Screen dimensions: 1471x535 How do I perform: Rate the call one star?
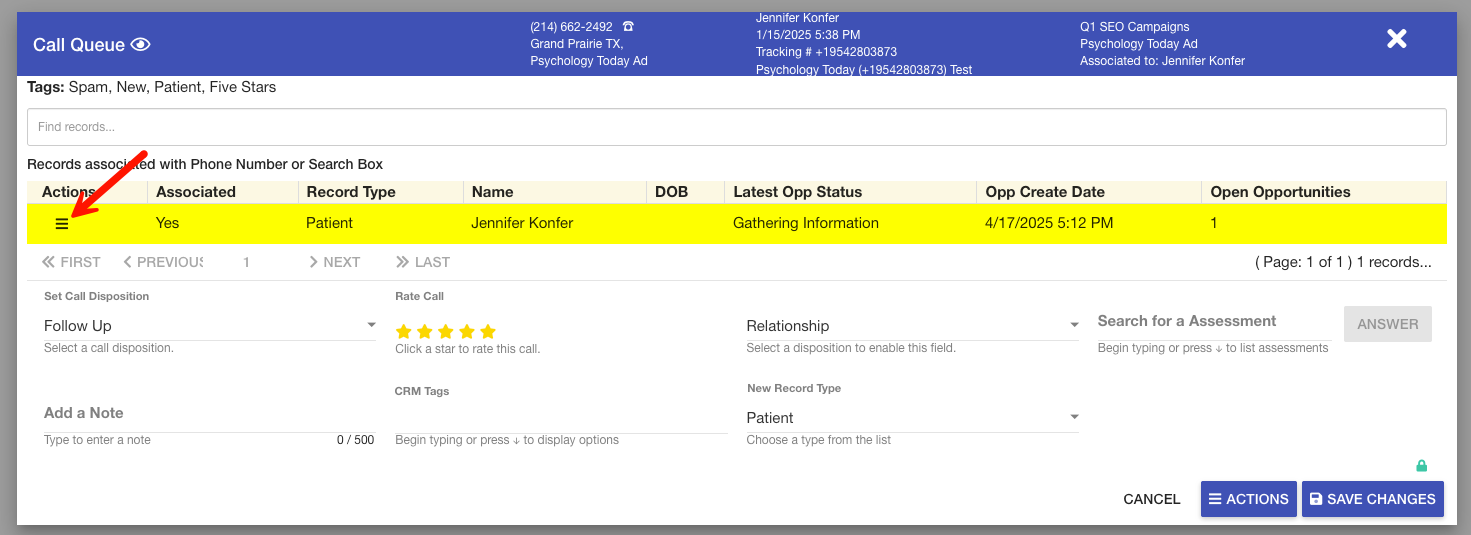(x=404, y=331)
